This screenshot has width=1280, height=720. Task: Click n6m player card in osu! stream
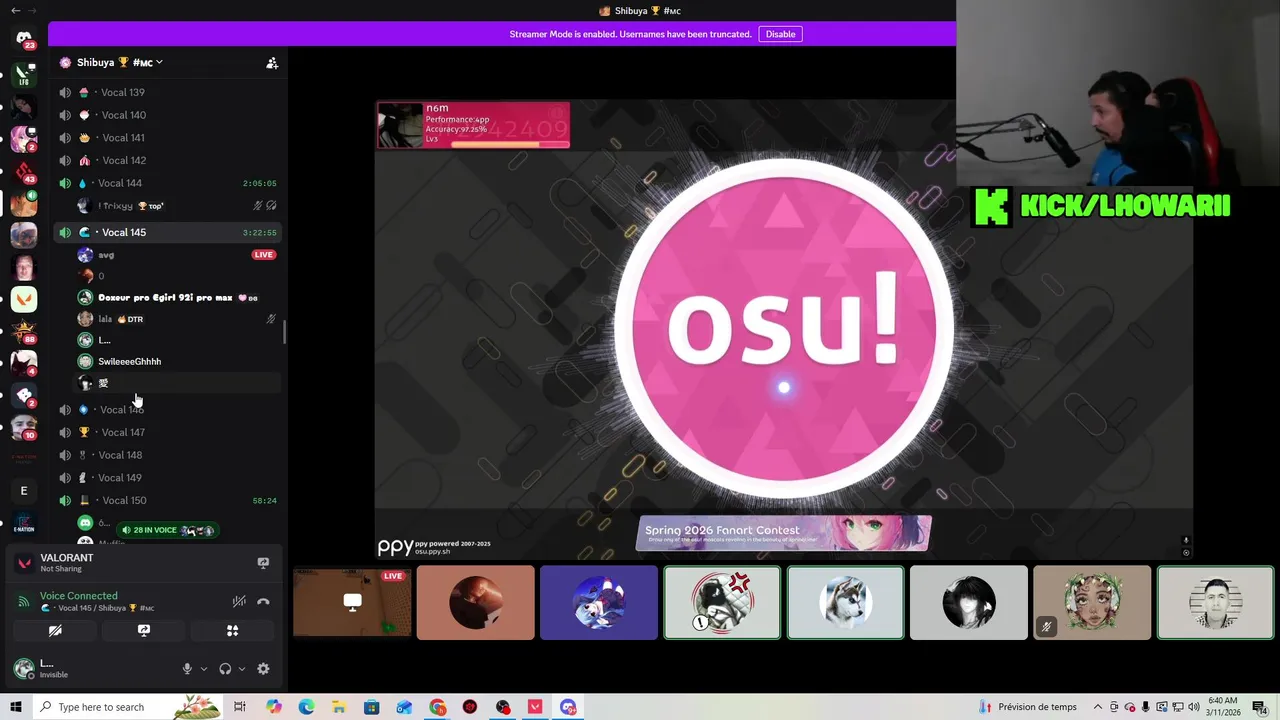pyautogui.click(x=473, y=125)
